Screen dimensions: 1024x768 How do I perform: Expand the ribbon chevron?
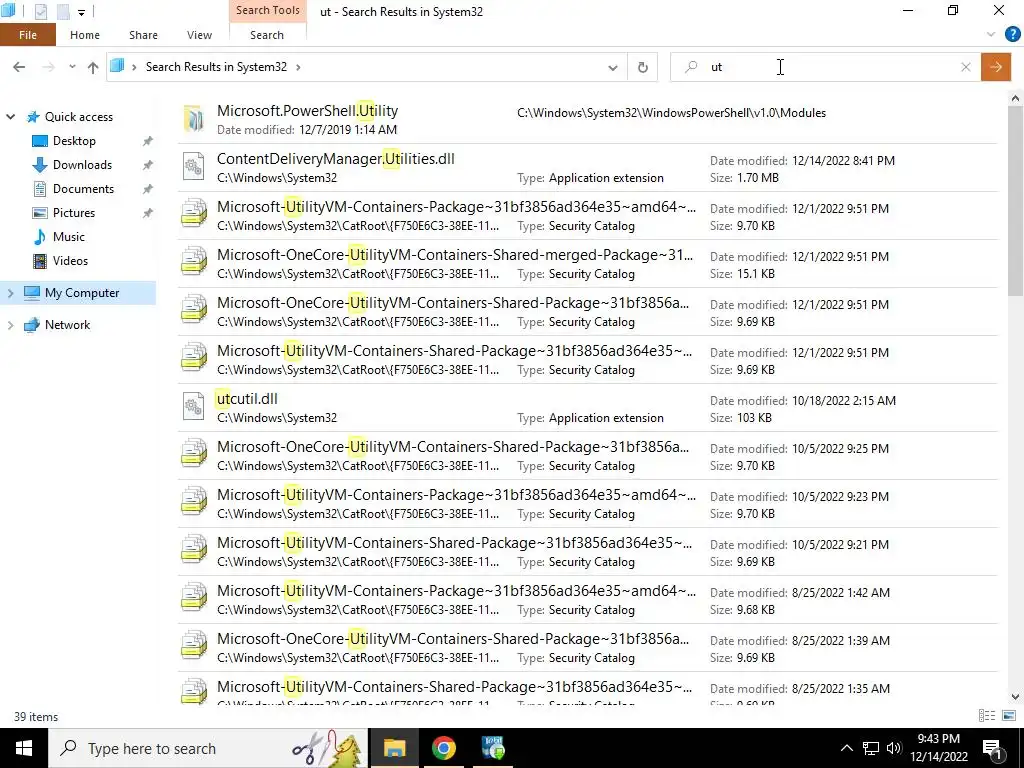click(991, 35)
